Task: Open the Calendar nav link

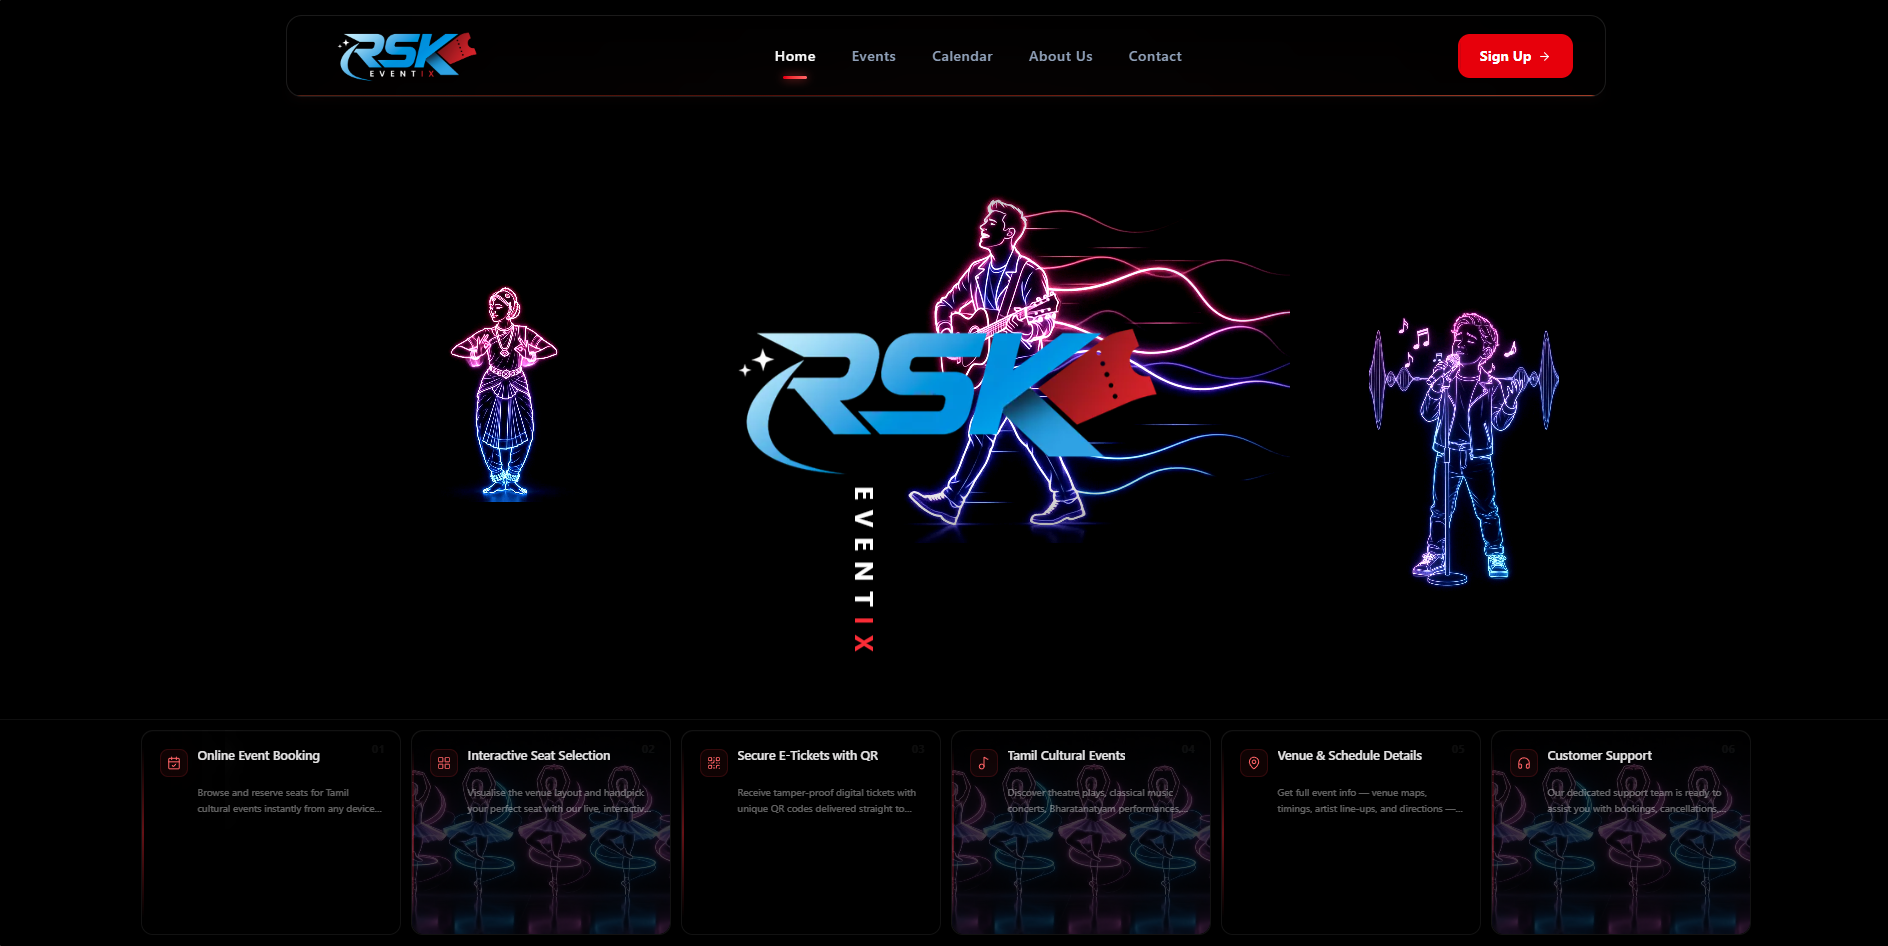Action: [x=962, y=56]
